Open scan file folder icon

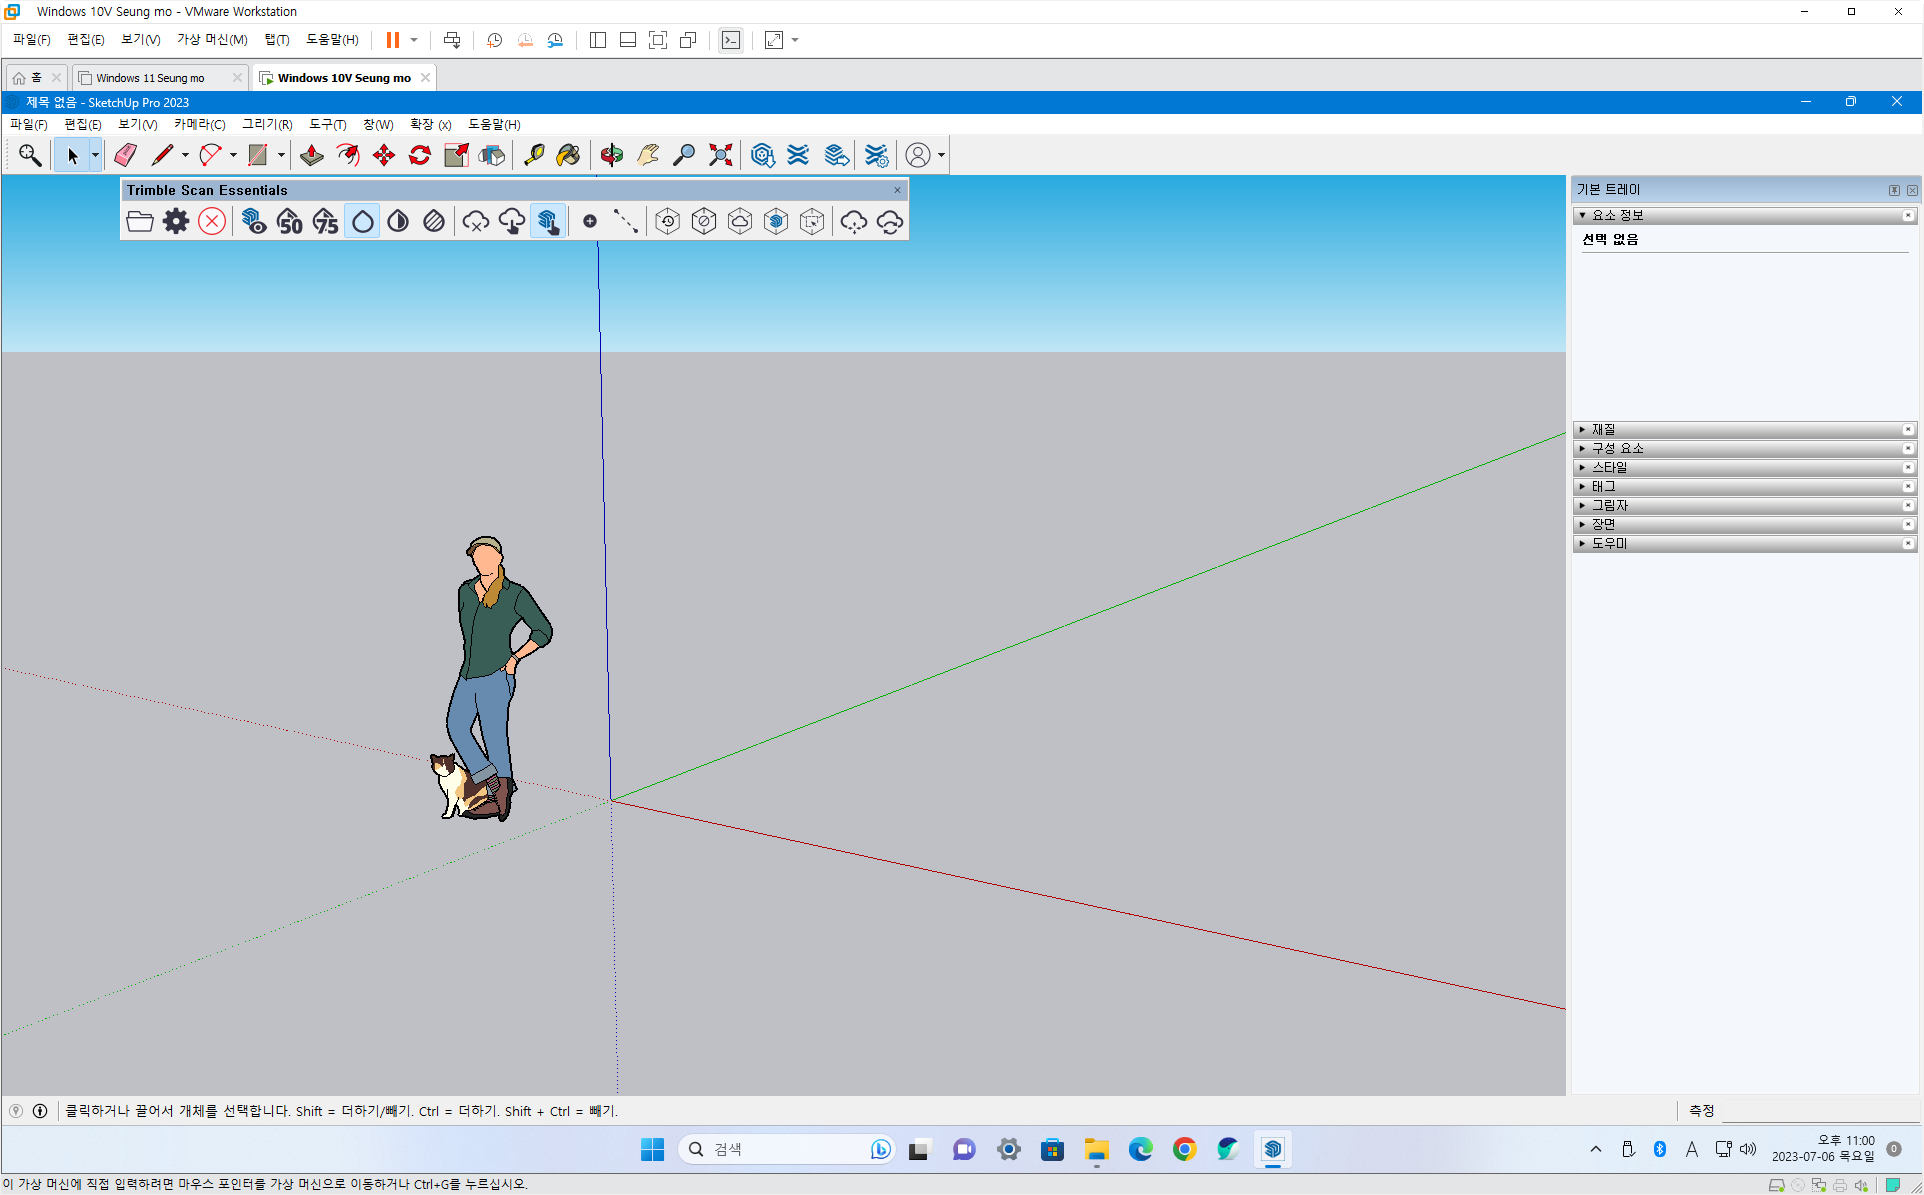click(140, 221)
